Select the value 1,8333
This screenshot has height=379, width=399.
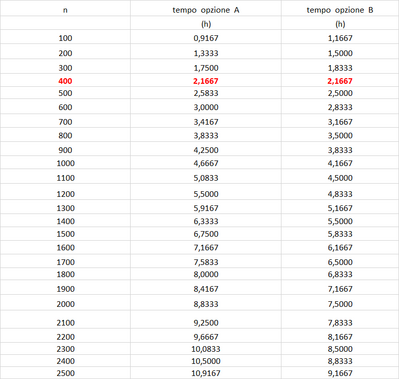[340, 68]
